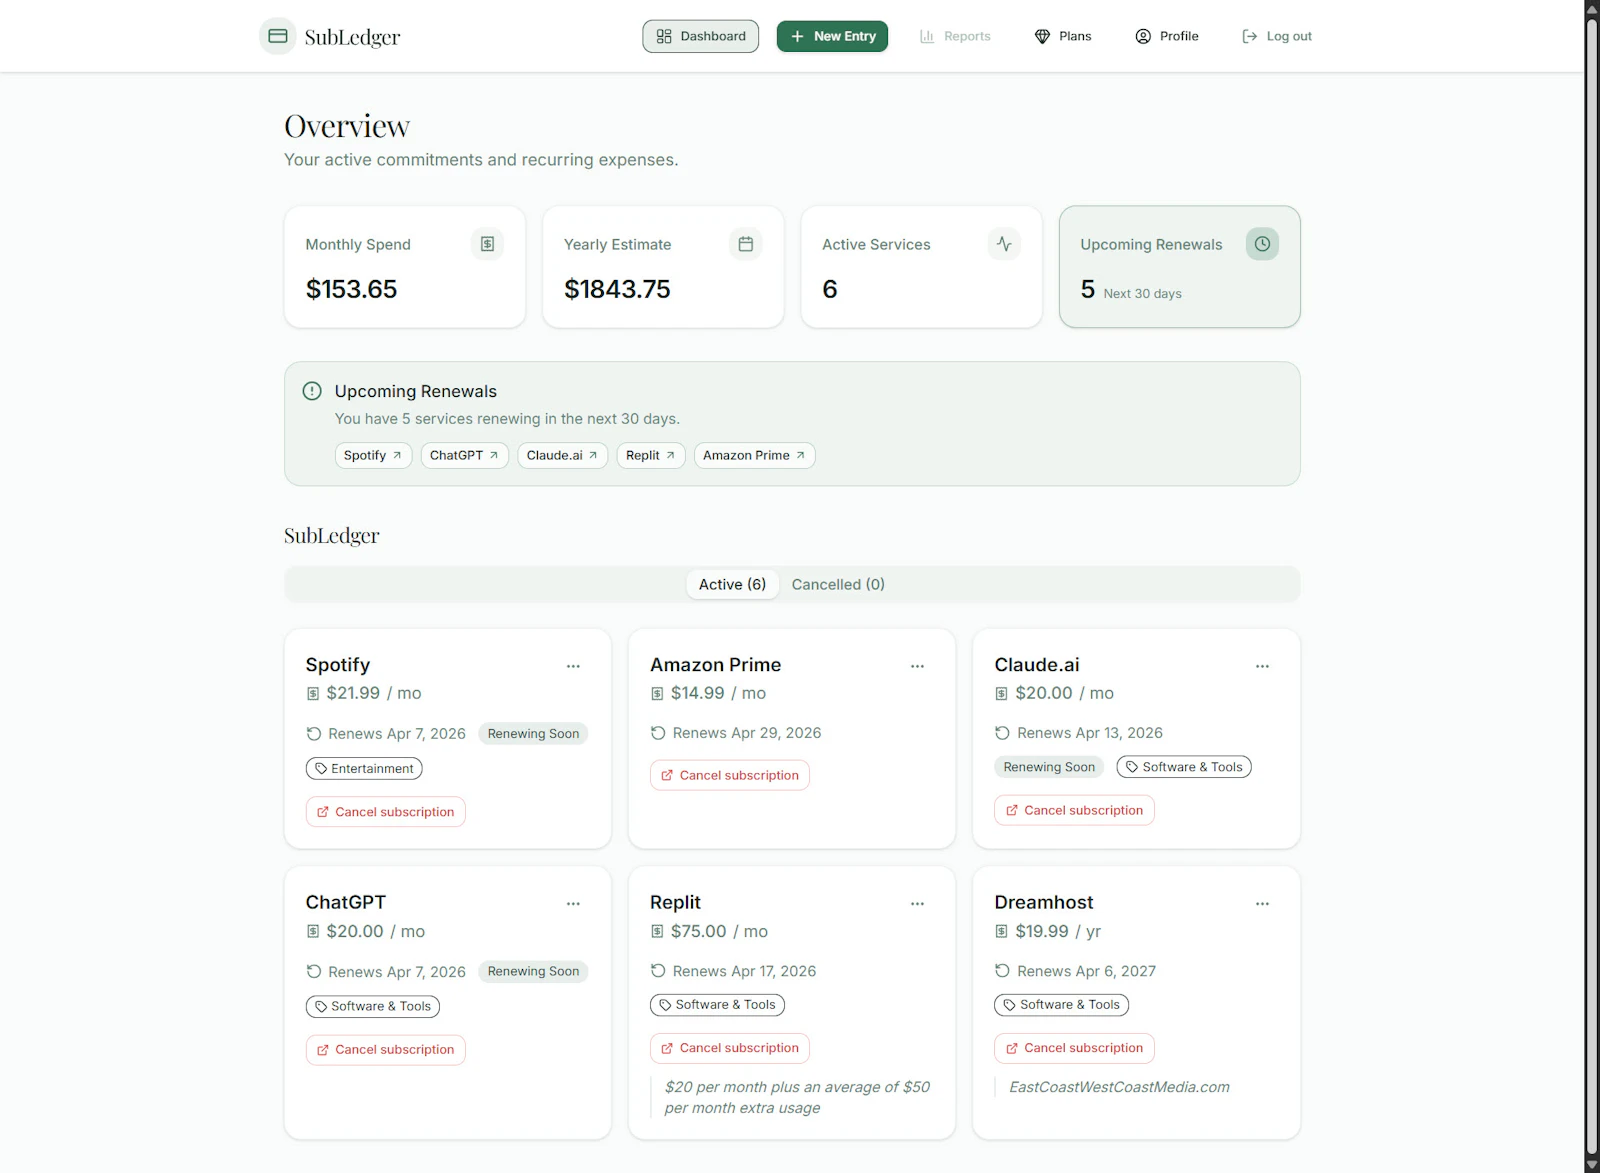This screenshot has width=1600, height=1173.
Task: Cancel the ChatGPT subscription
Action: (x=385, y=1050)
